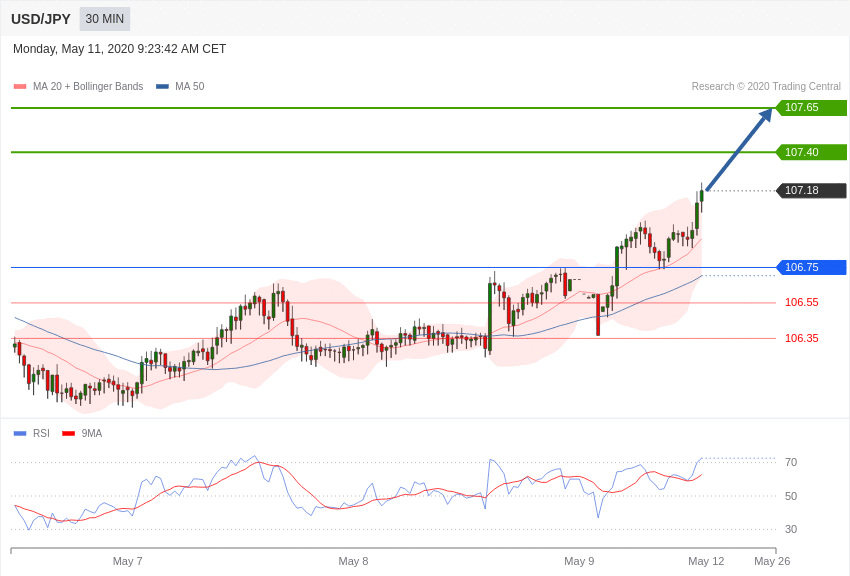This screenshot has width=850, height=576.
Task: Click the red 9MA legend swatch
Action: [x=69, y=433]
